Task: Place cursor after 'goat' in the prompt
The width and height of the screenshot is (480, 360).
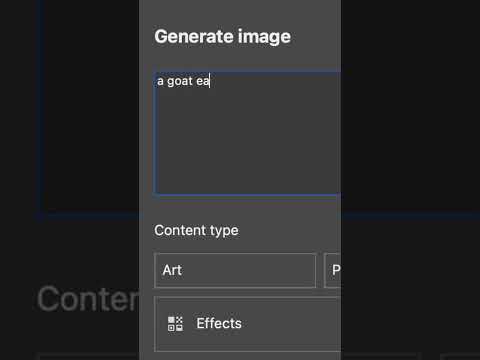Action: [193, 81]
